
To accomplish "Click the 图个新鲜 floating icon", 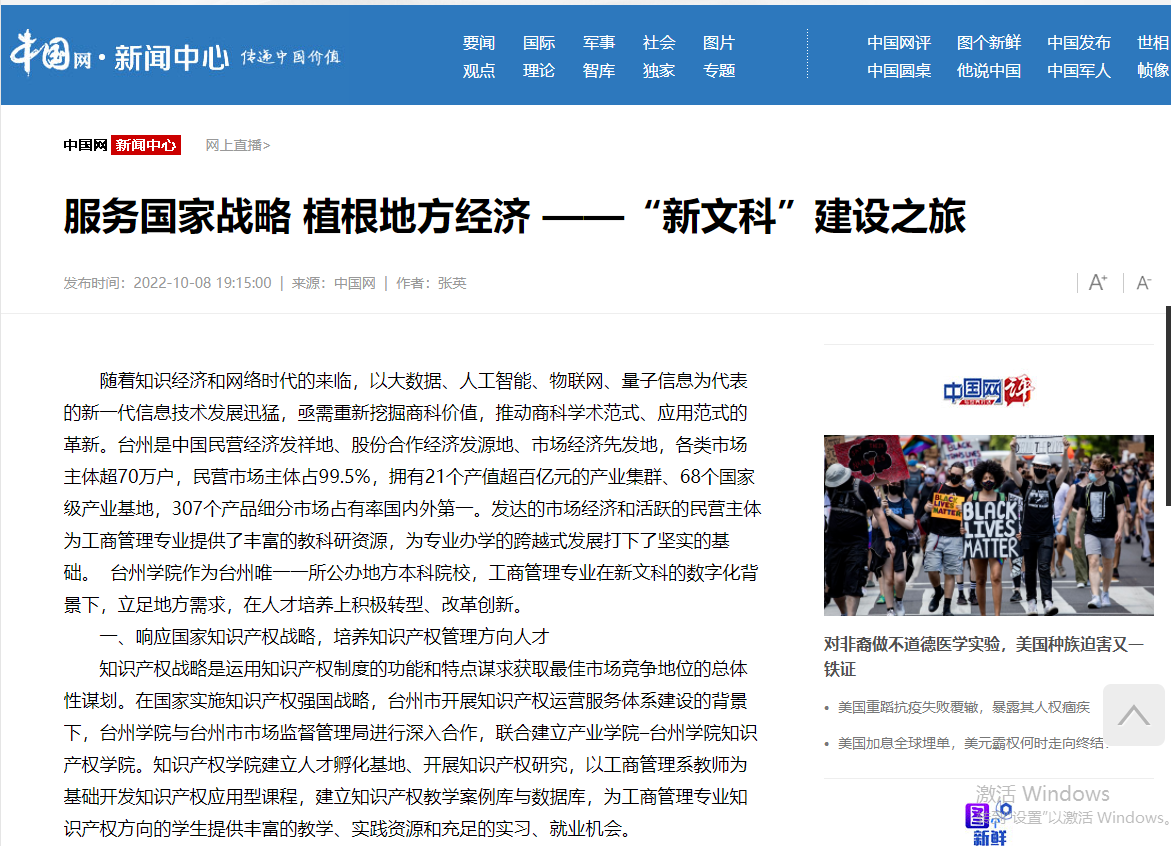I will tap(988, 823).
